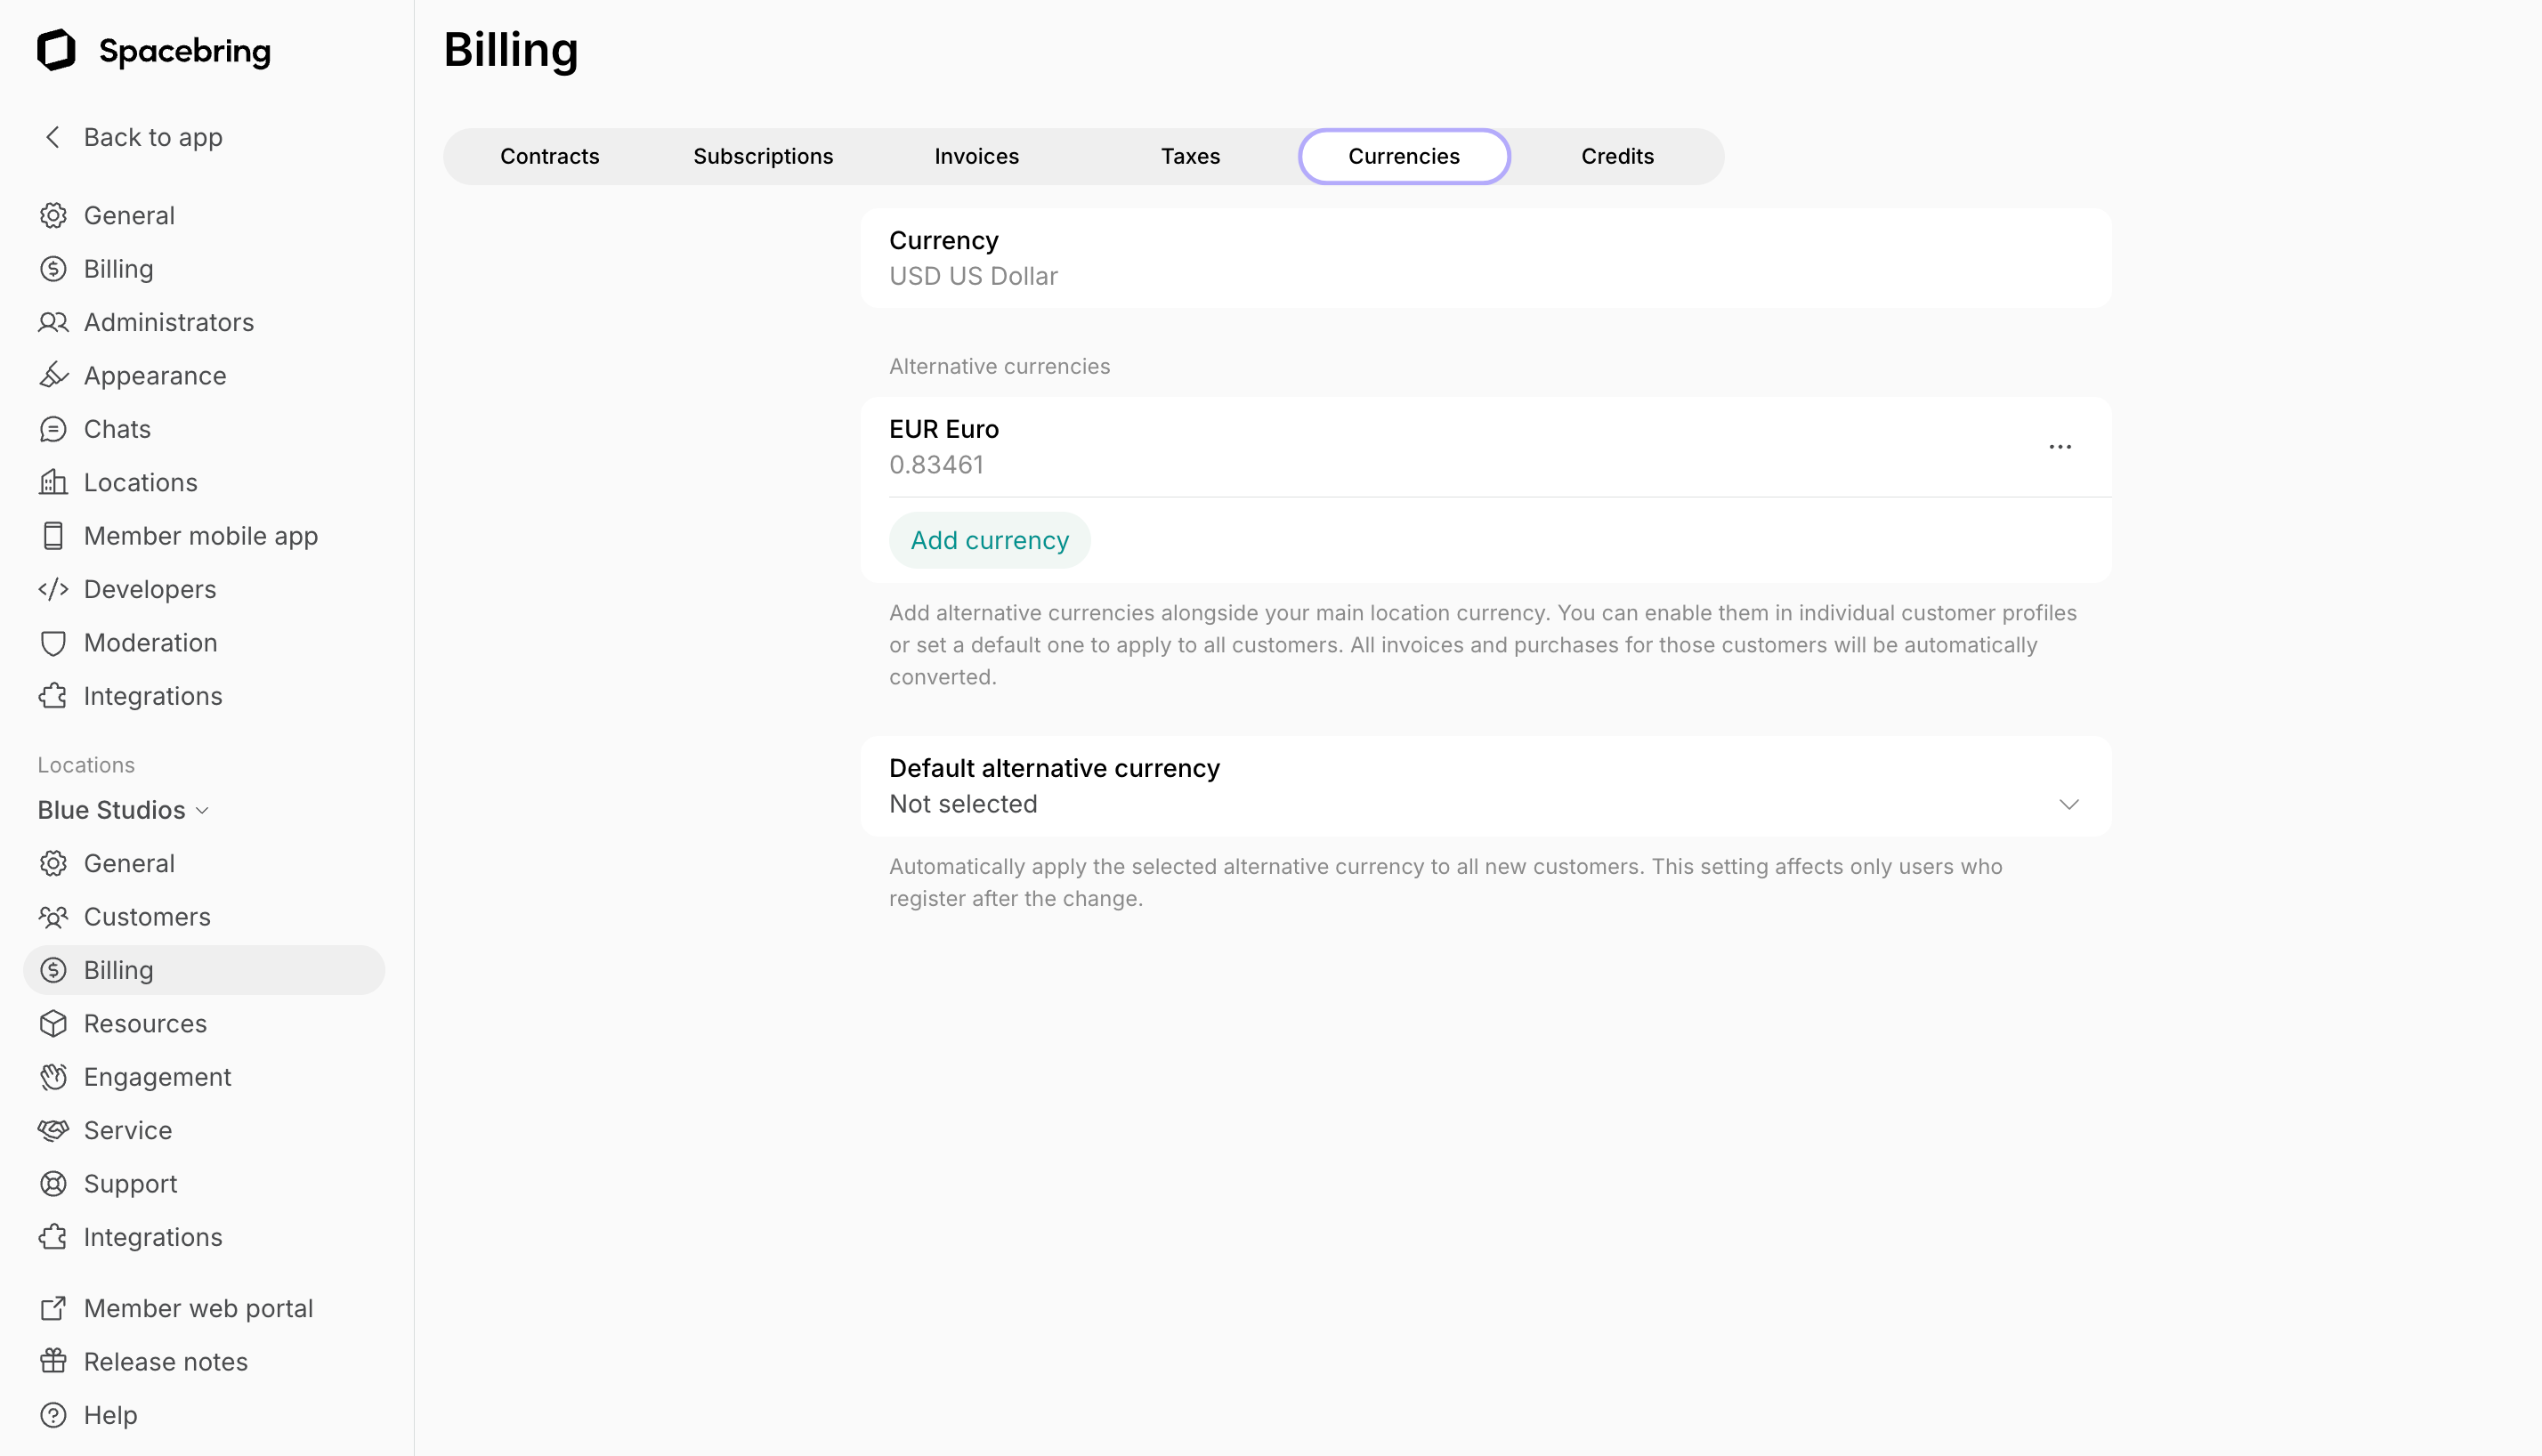Image resolution: width=2542 pixels, height=1456 pixels.
Task: Go to Administrators settings label
Action: [x=169, y=322]
